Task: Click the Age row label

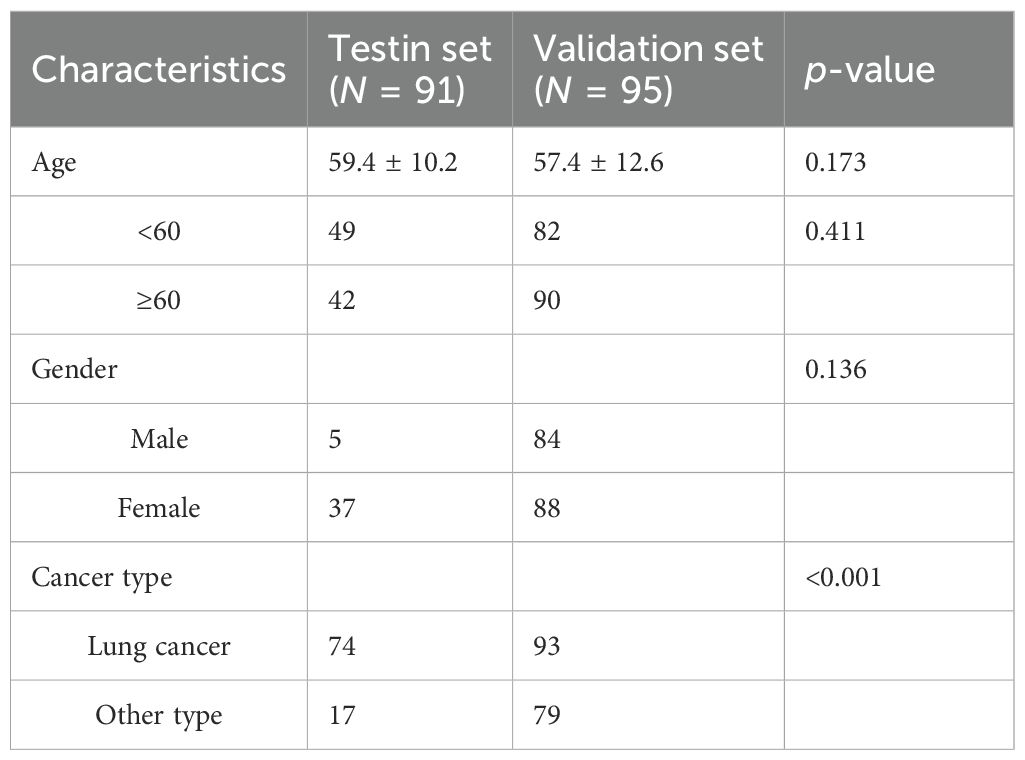Action: click(x=54, y=163)
